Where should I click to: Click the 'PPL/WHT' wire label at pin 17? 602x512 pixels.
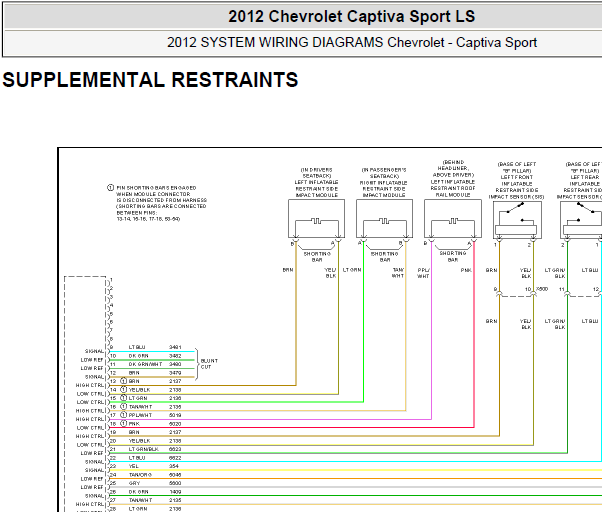coord(141,415)
